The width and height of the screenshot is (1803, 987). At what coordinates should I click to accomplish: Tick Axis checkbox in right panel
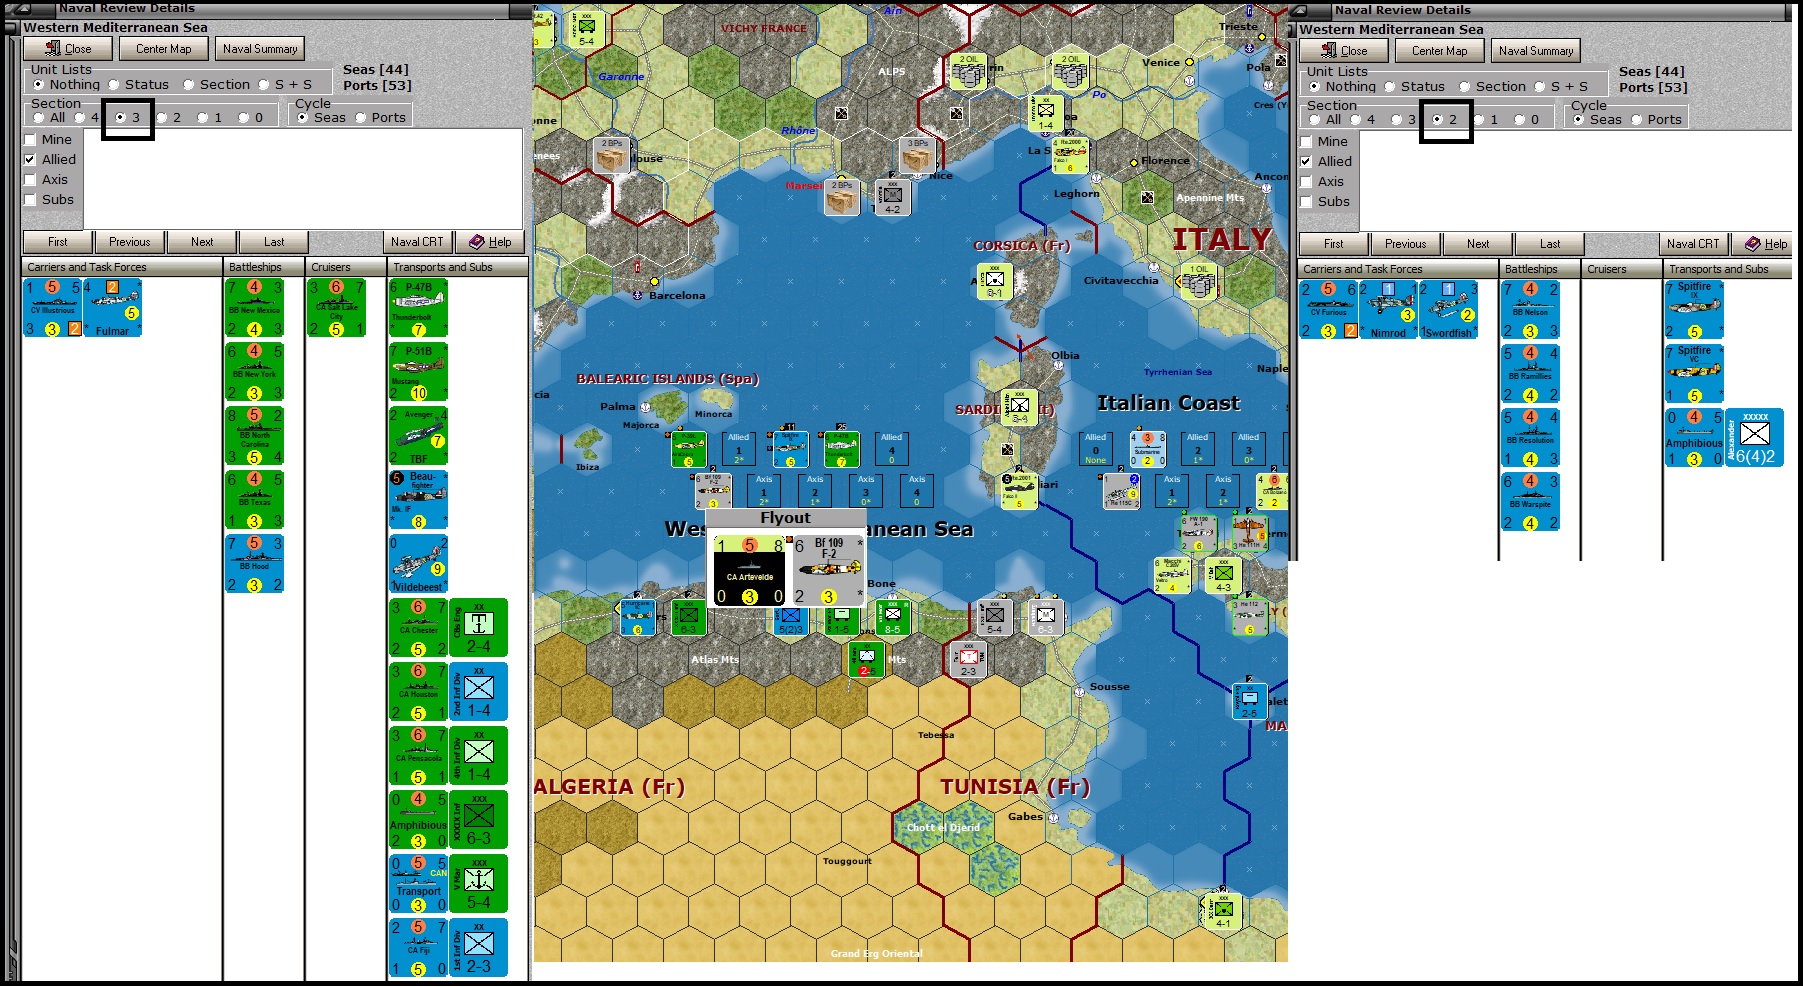pyautogui.click(x=1306, y=182)
